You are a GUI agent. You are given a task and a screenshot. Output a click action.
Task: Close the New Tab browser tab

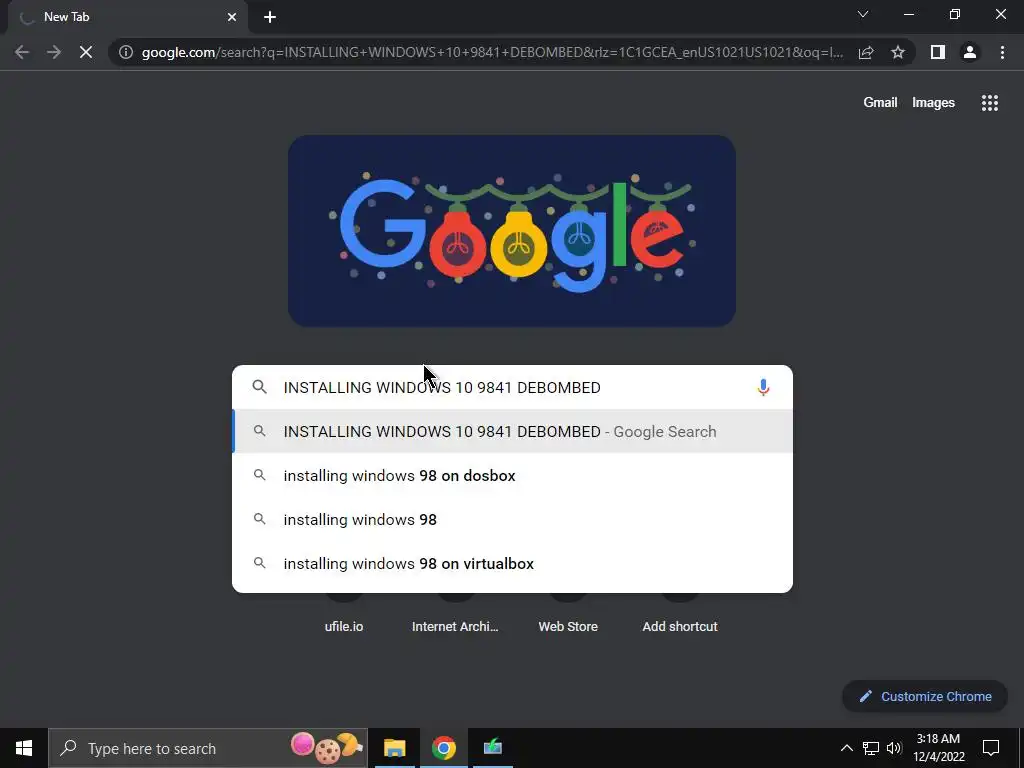(x=232, y=17)
